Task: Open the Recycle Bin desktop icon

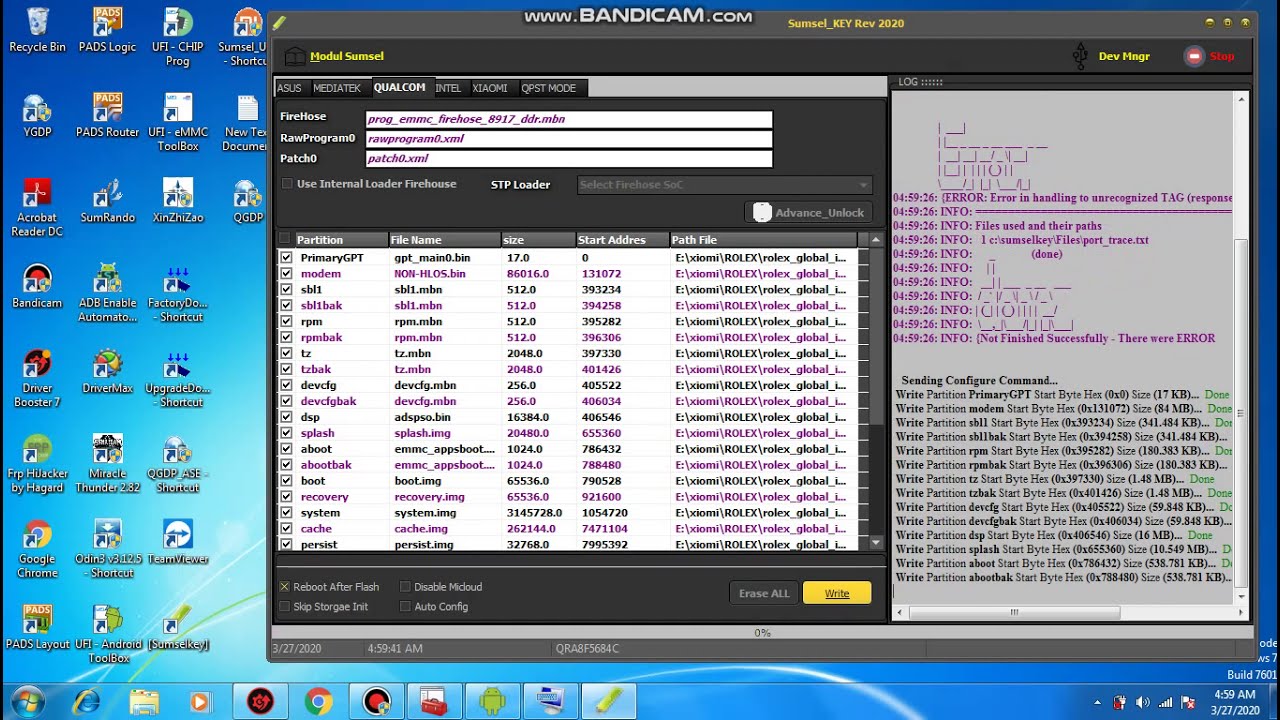Action: pos(38,30)
